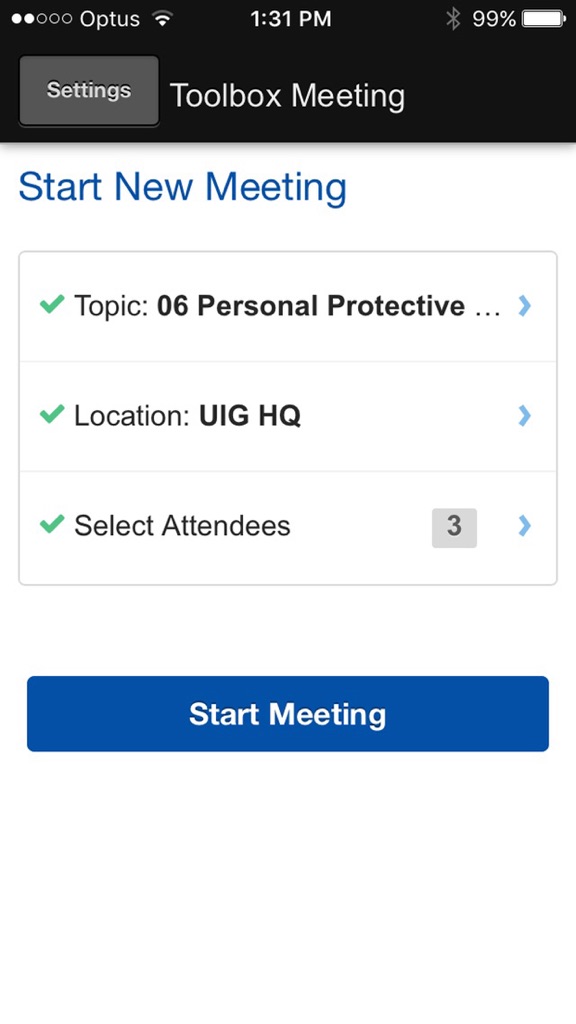Open the Select Attendees chevron arrow
The width and height of the screenshot is (576, 1024).
pyautogui.click(x=524, y=526)
